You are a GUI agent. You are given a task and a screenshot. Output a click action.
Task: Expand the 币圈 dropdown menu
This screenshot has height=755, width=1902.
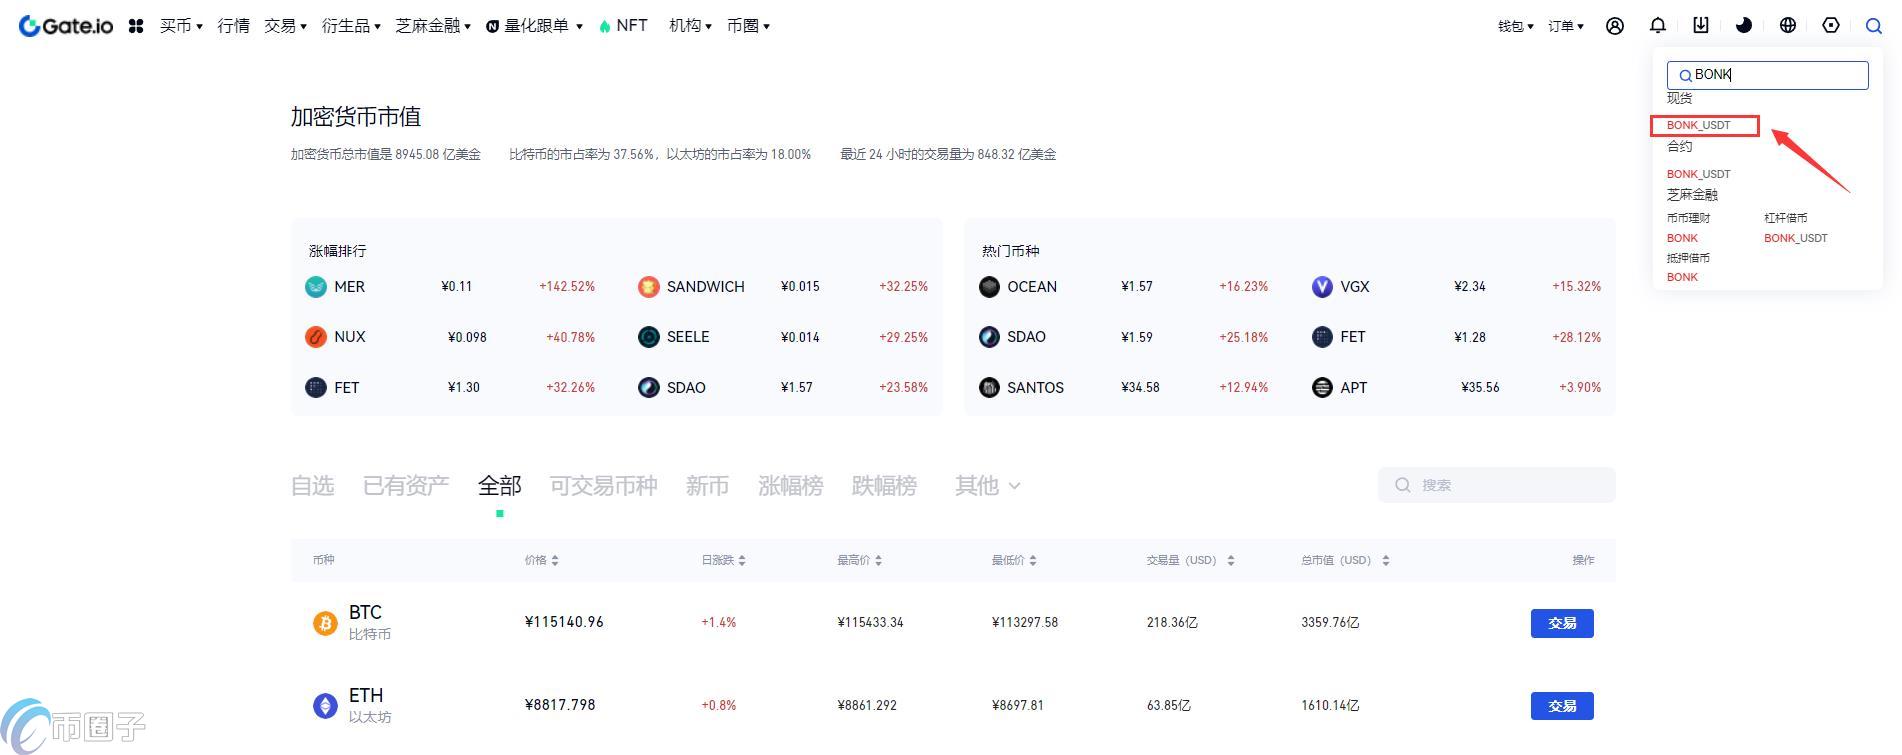pos(748,26)
